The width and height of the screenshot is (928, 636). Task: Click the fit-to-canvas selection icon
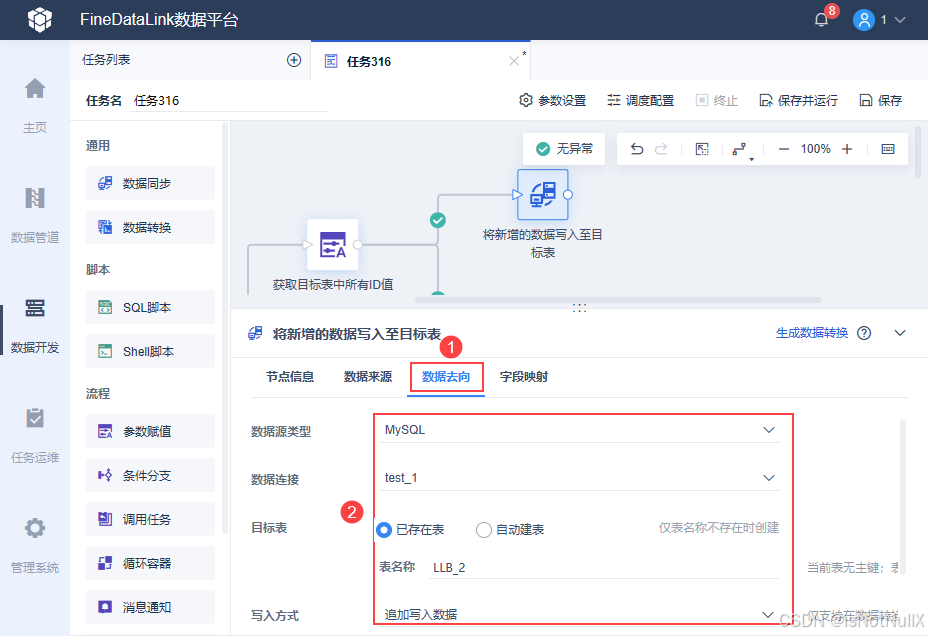pos(702,149)
